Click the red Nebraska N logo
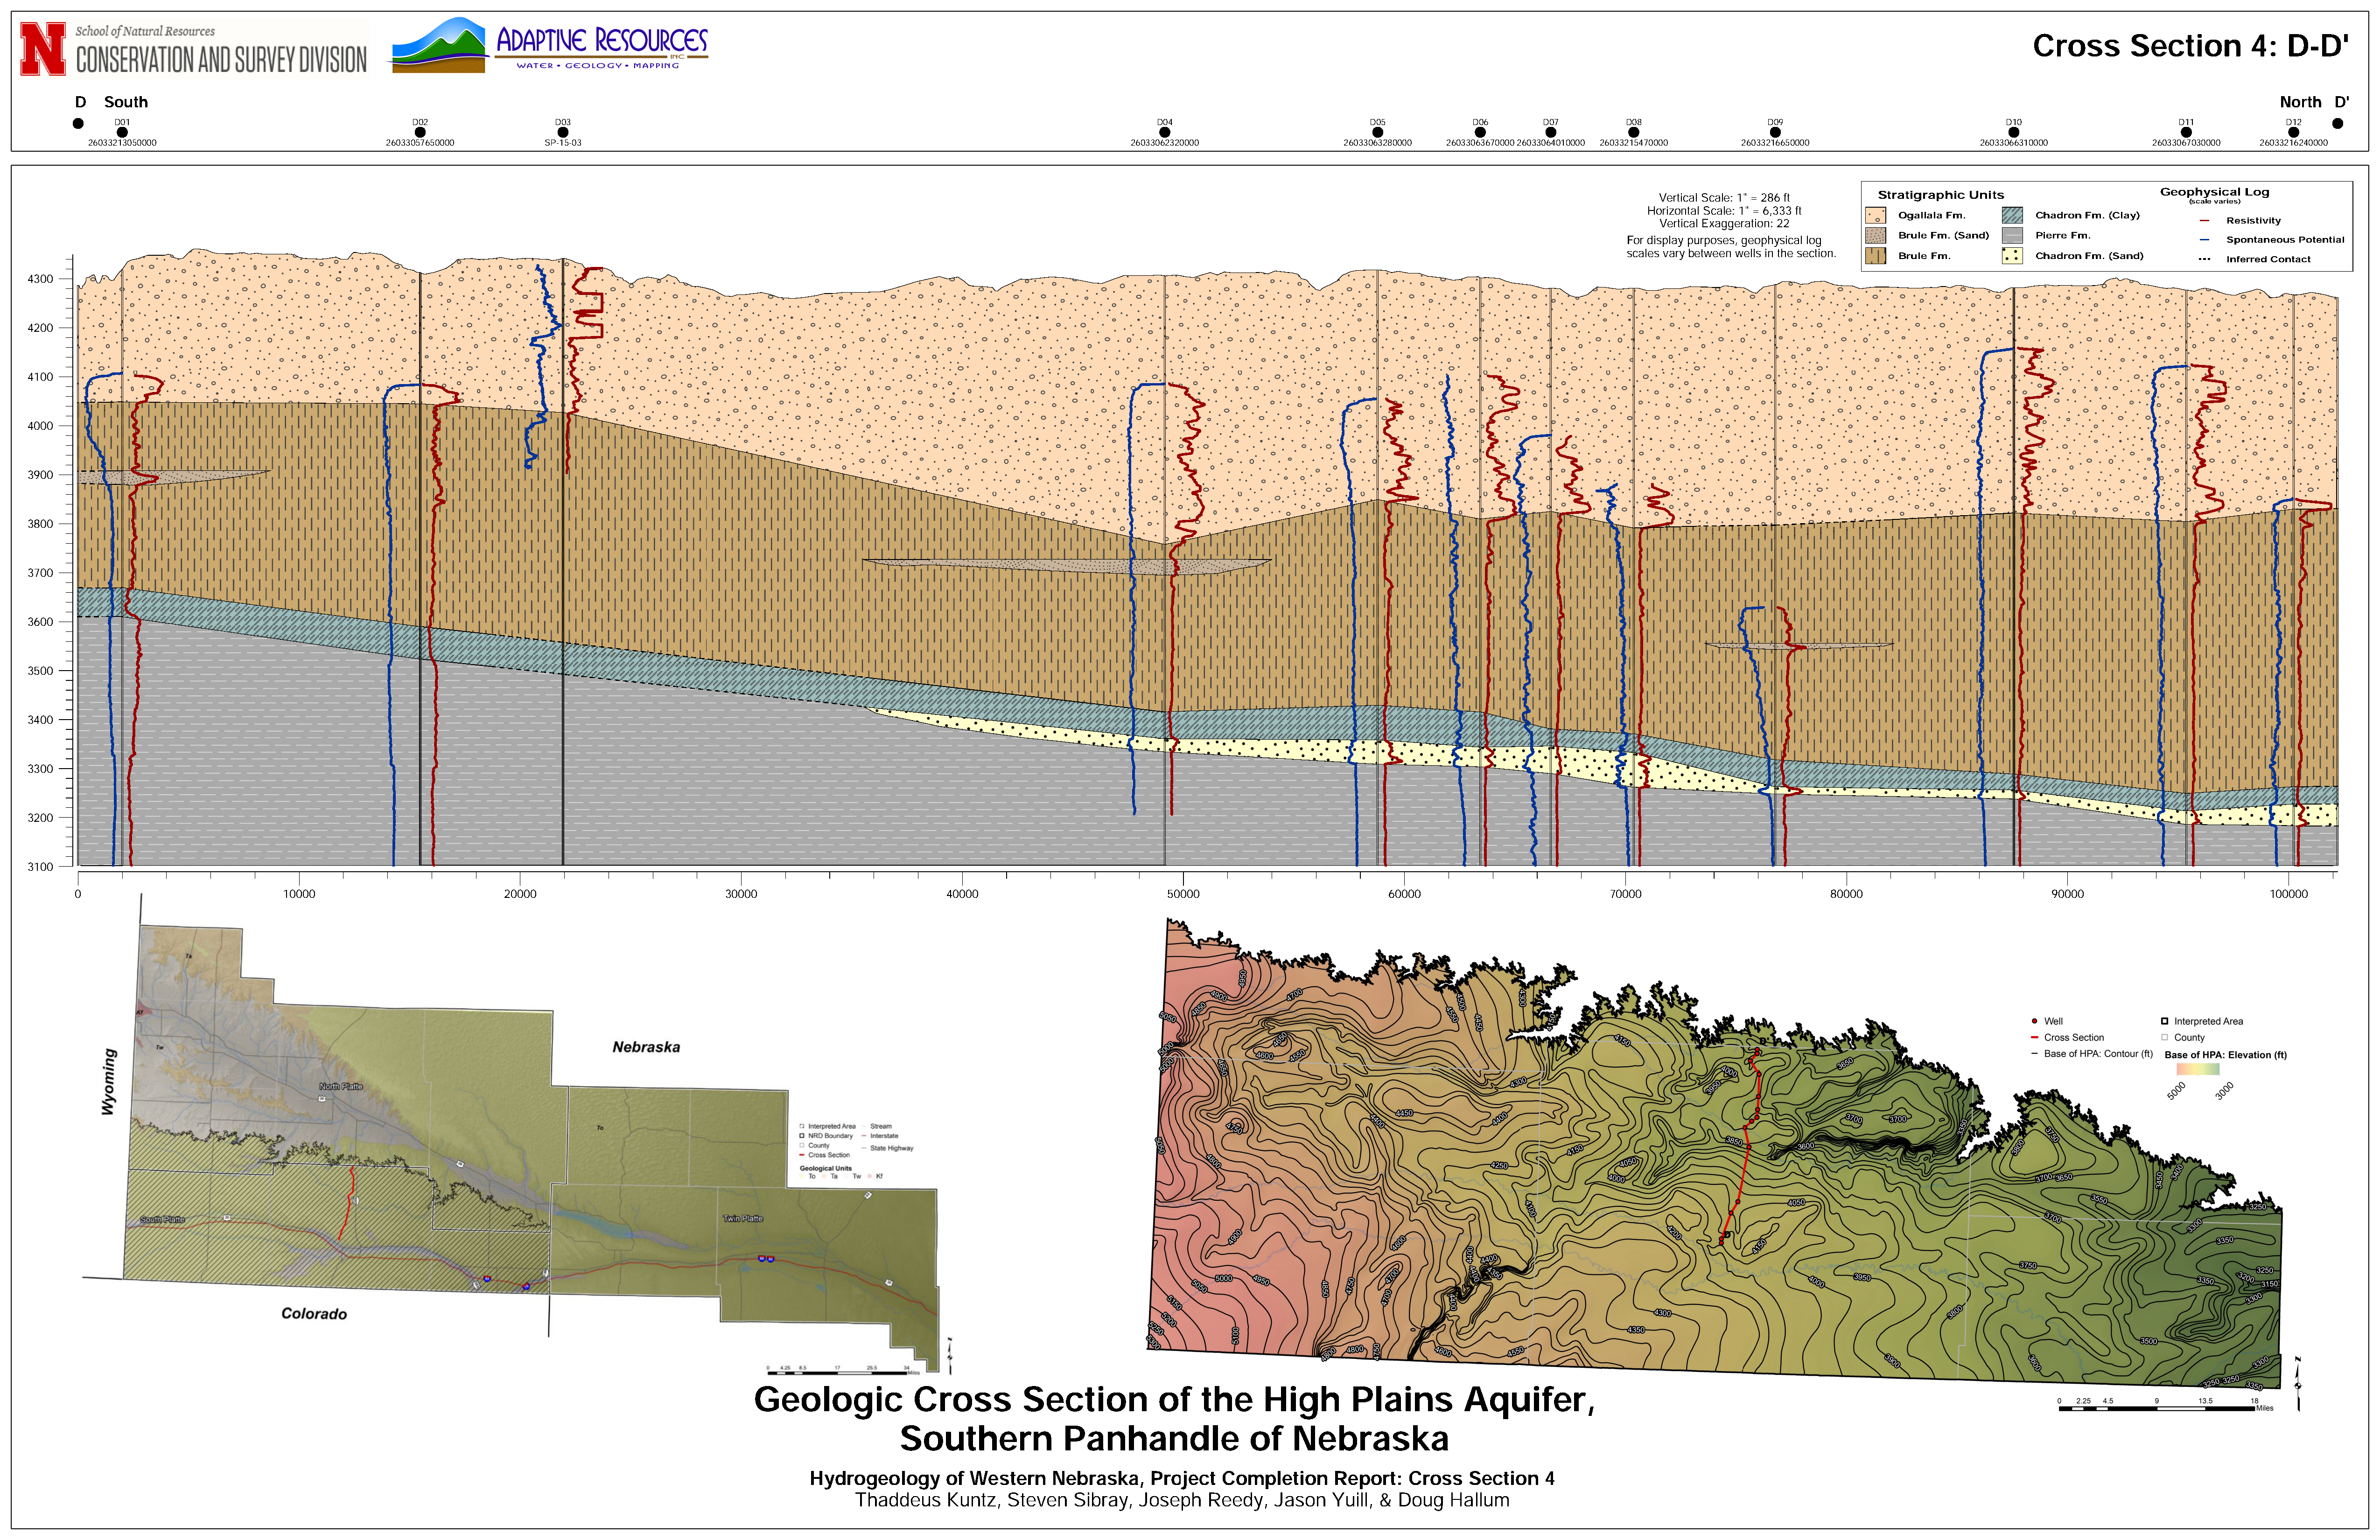The image size is (2380, 1540). pos(43,50)
